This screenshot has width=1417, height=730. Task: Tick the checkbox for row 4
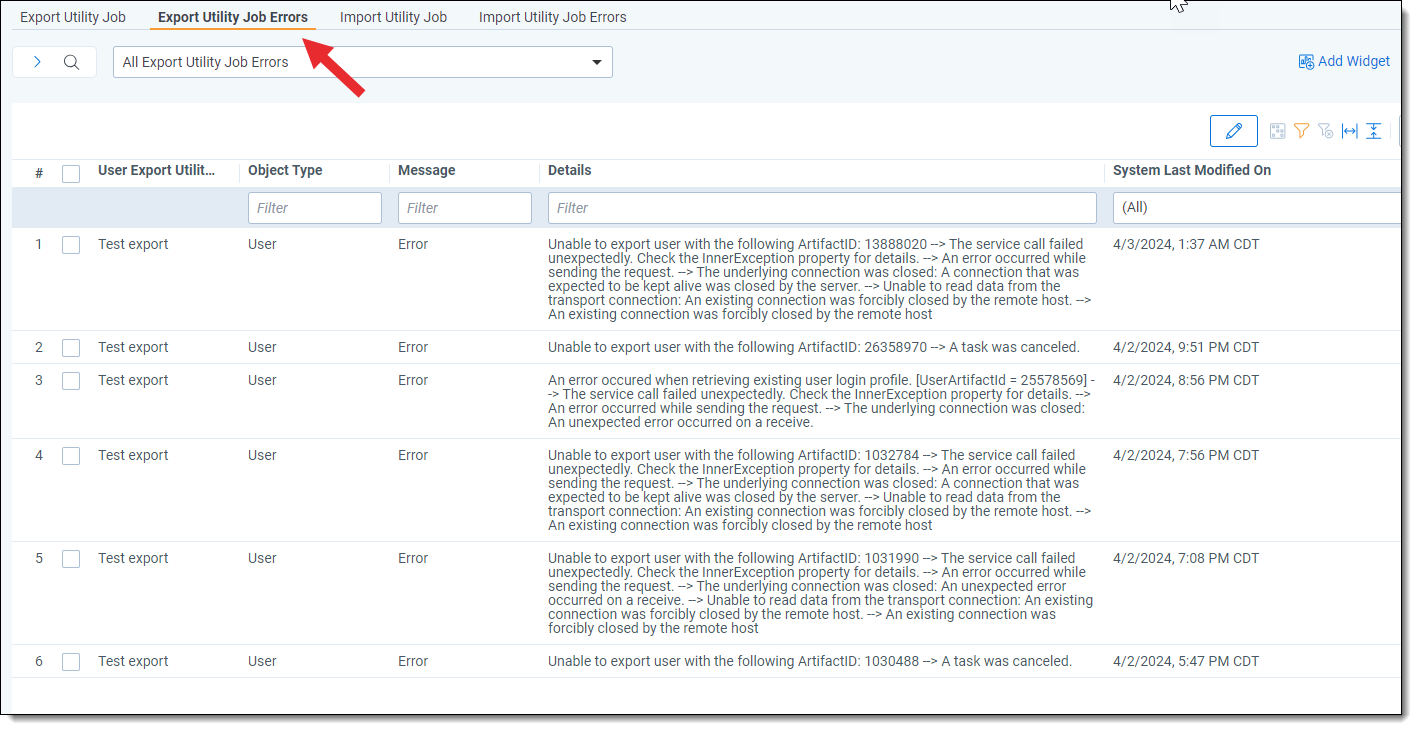(x=71, y=456)
